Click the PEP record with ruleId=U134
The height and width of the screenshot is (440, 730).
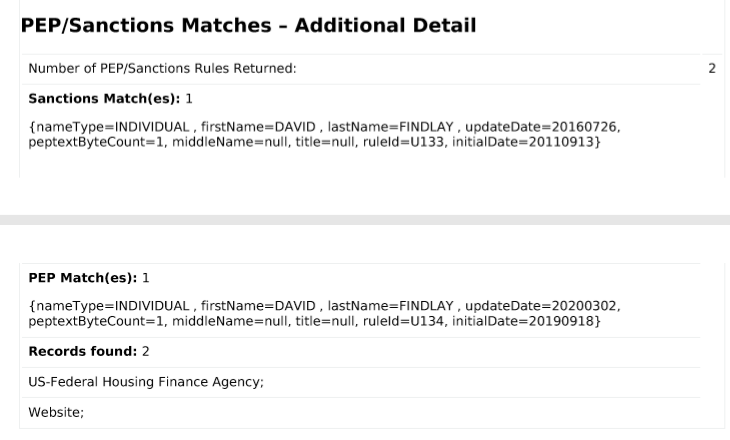point(324,313)
